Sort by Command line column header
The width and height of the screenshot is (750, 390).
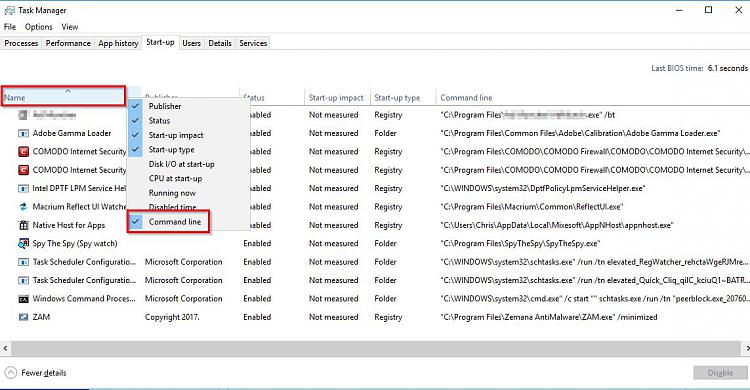[x=466, y=98]
